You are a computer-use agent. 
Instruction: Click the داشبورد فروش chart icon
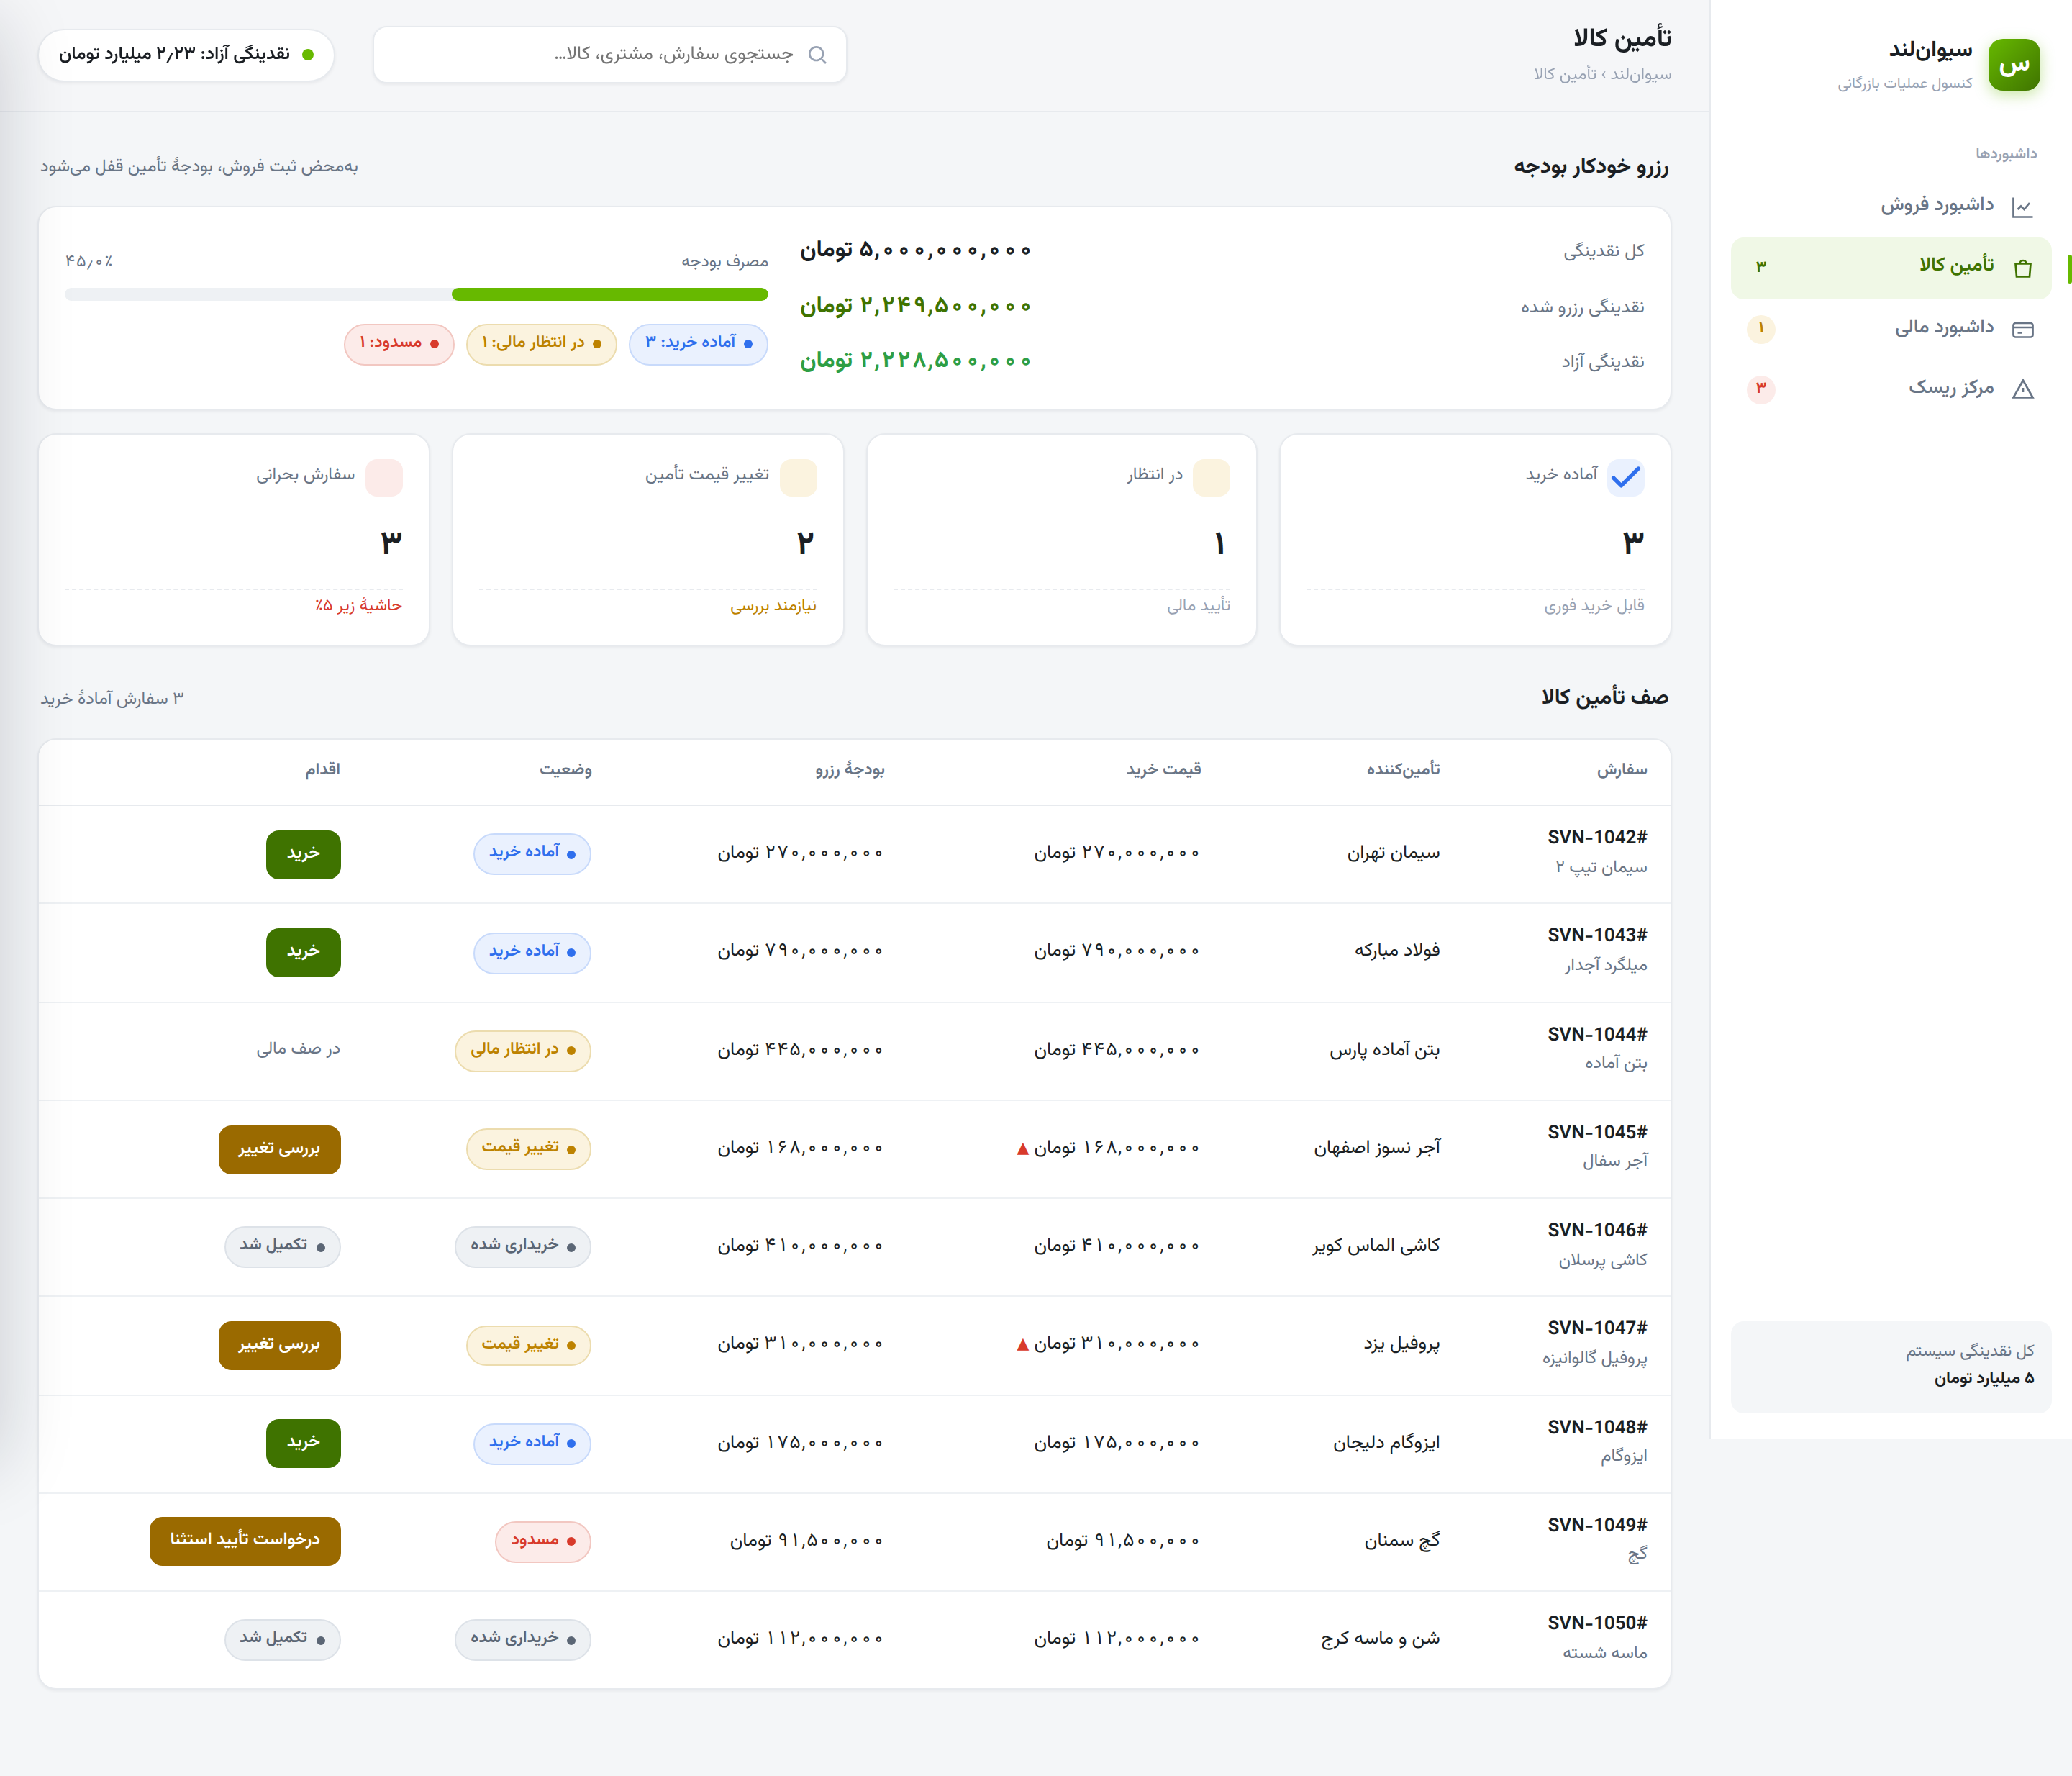[2022, 207]
